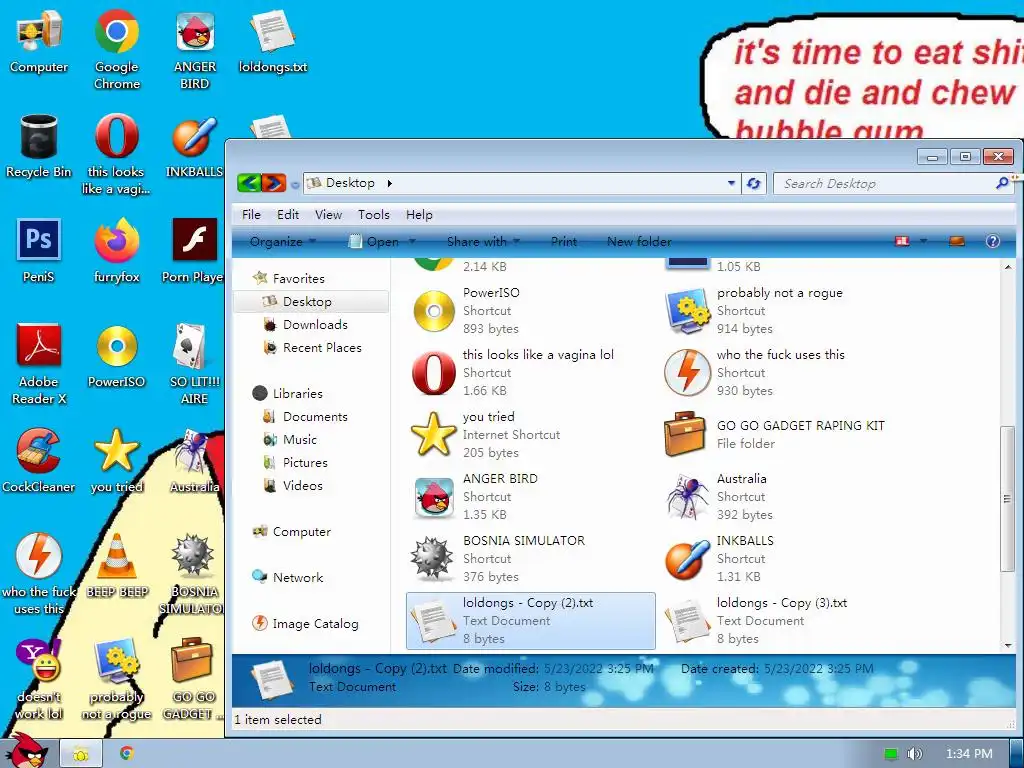Screen dimensions: 1024x768
Task: Select the 'you tried' star desktop icon
Action: coord(116,460)
